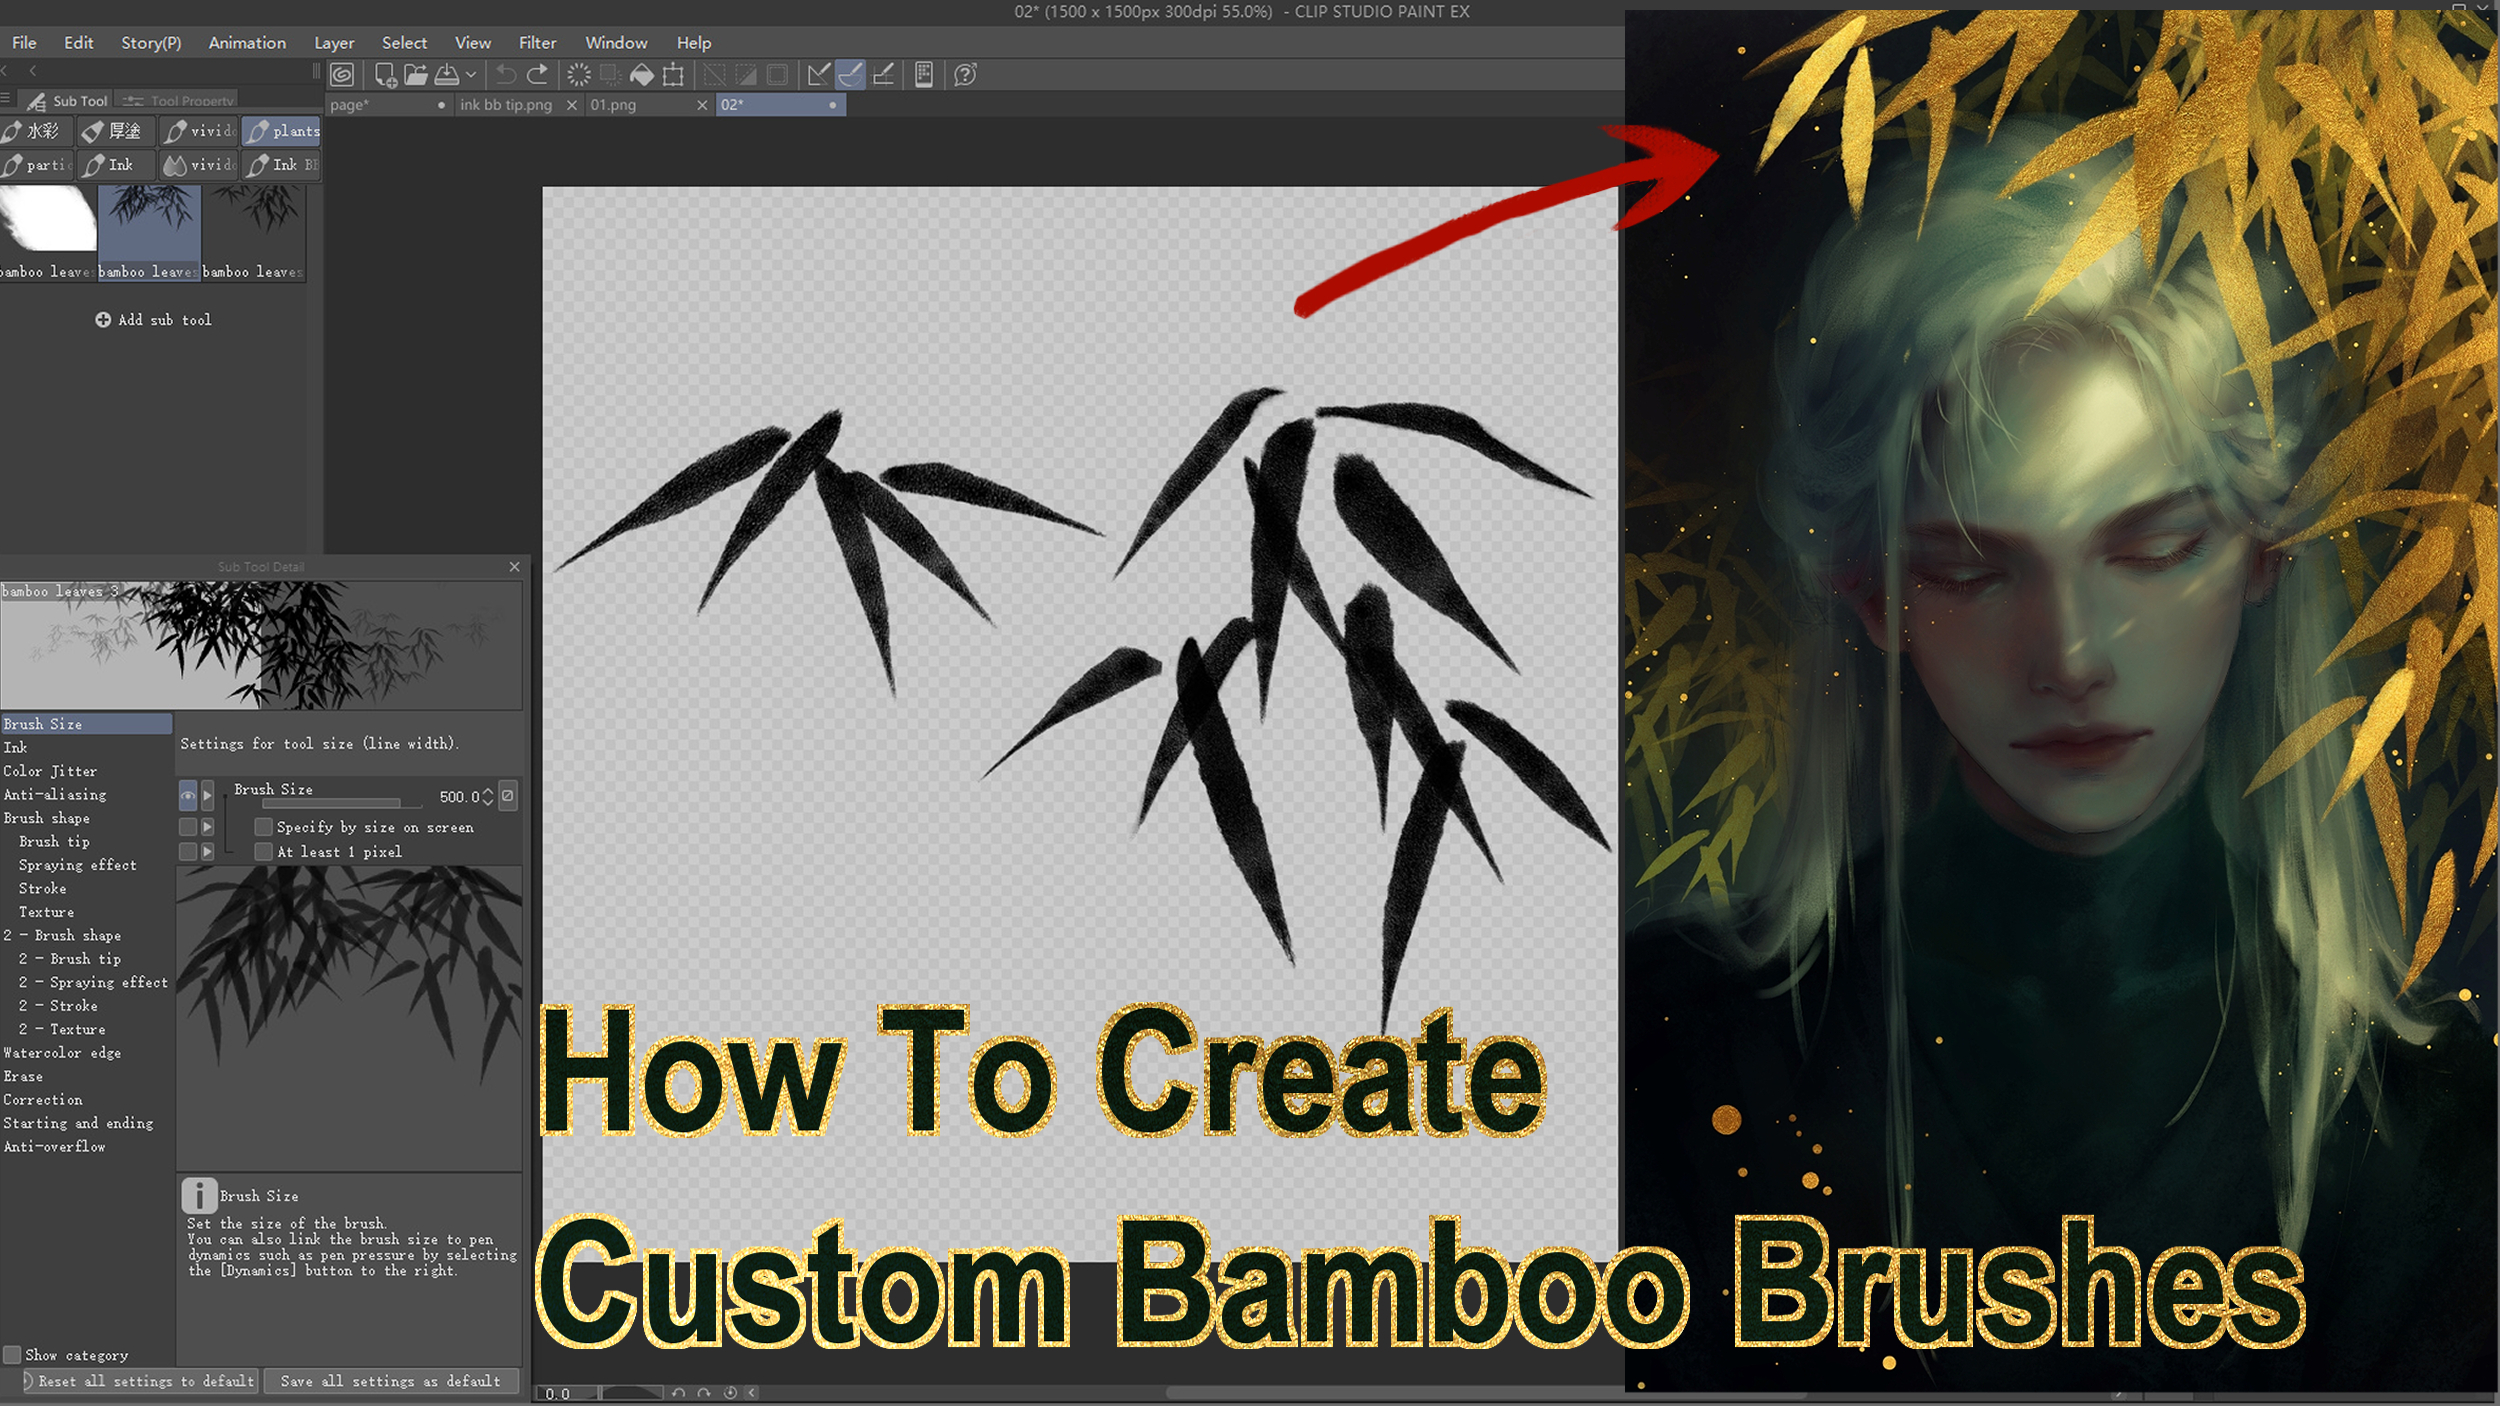2500x1406 pixels.
Task: Click the Deselect icon
Action: (x=714, y=75)
